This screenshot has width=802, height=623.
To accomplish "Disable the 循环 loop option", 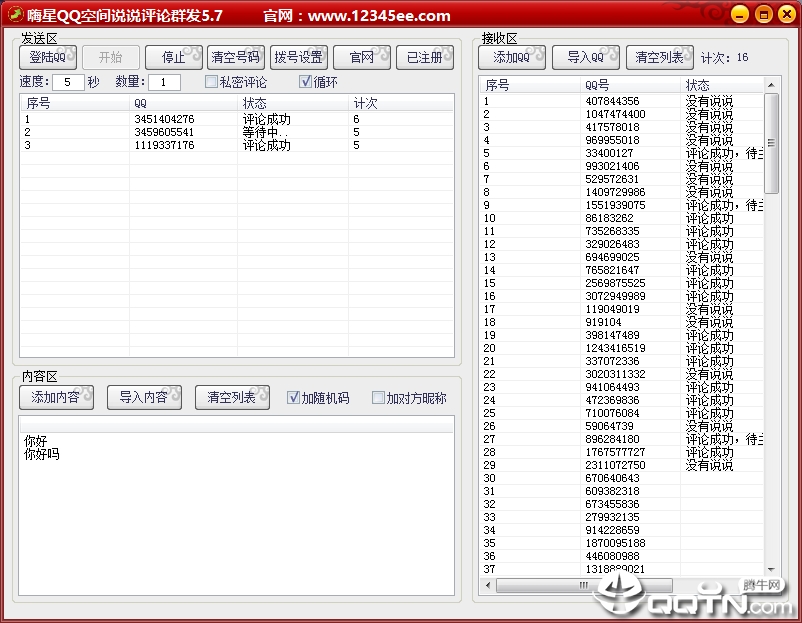I will tap(304, 82).
